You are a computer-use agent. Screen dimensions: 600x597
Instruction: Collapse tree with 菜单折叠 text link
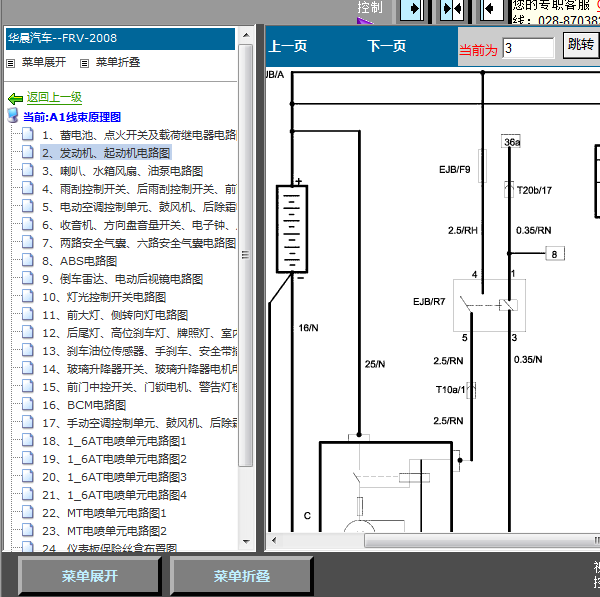pyautogui.click(x=117, y=62)
